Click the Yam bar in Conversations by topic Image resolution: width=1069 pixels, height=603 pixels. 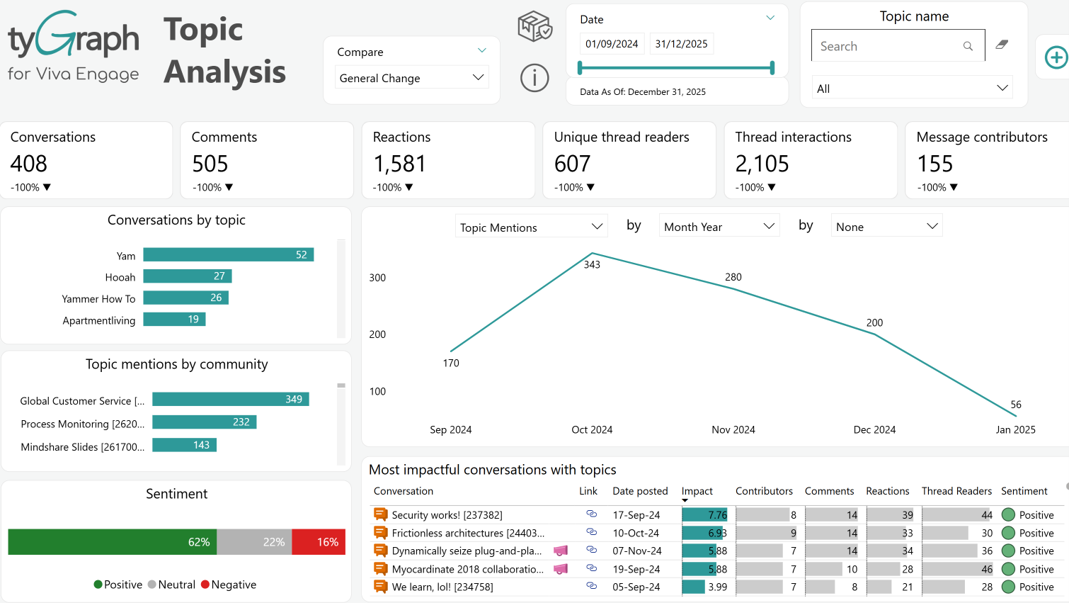[x=228, y=254]
